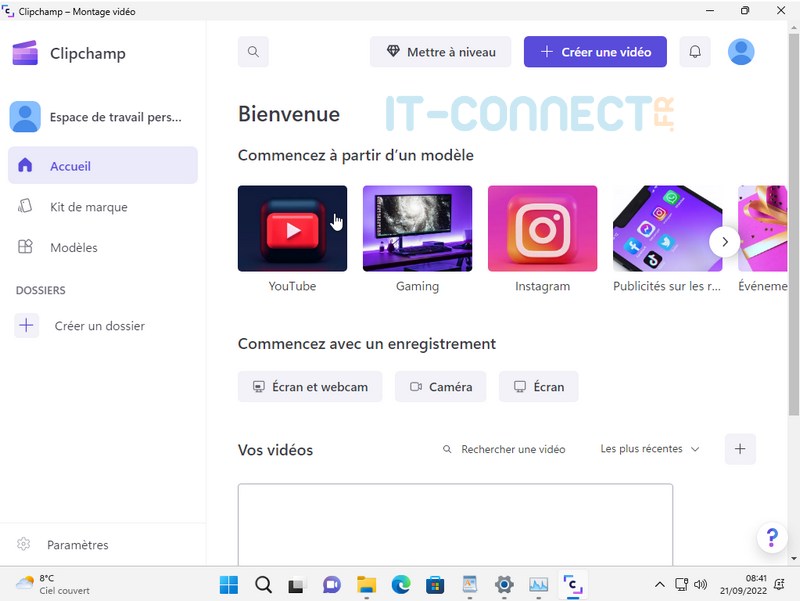Click the Espace de travail personnel avatar
The image size is (800, 601).
tap(25, 117)
